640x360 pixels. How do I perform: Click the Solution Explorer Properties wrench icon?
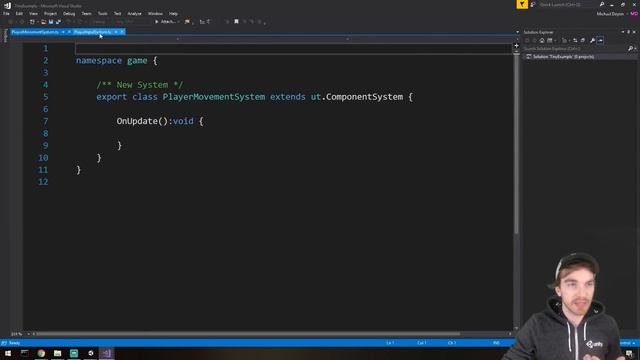click(x=592, y=40)
